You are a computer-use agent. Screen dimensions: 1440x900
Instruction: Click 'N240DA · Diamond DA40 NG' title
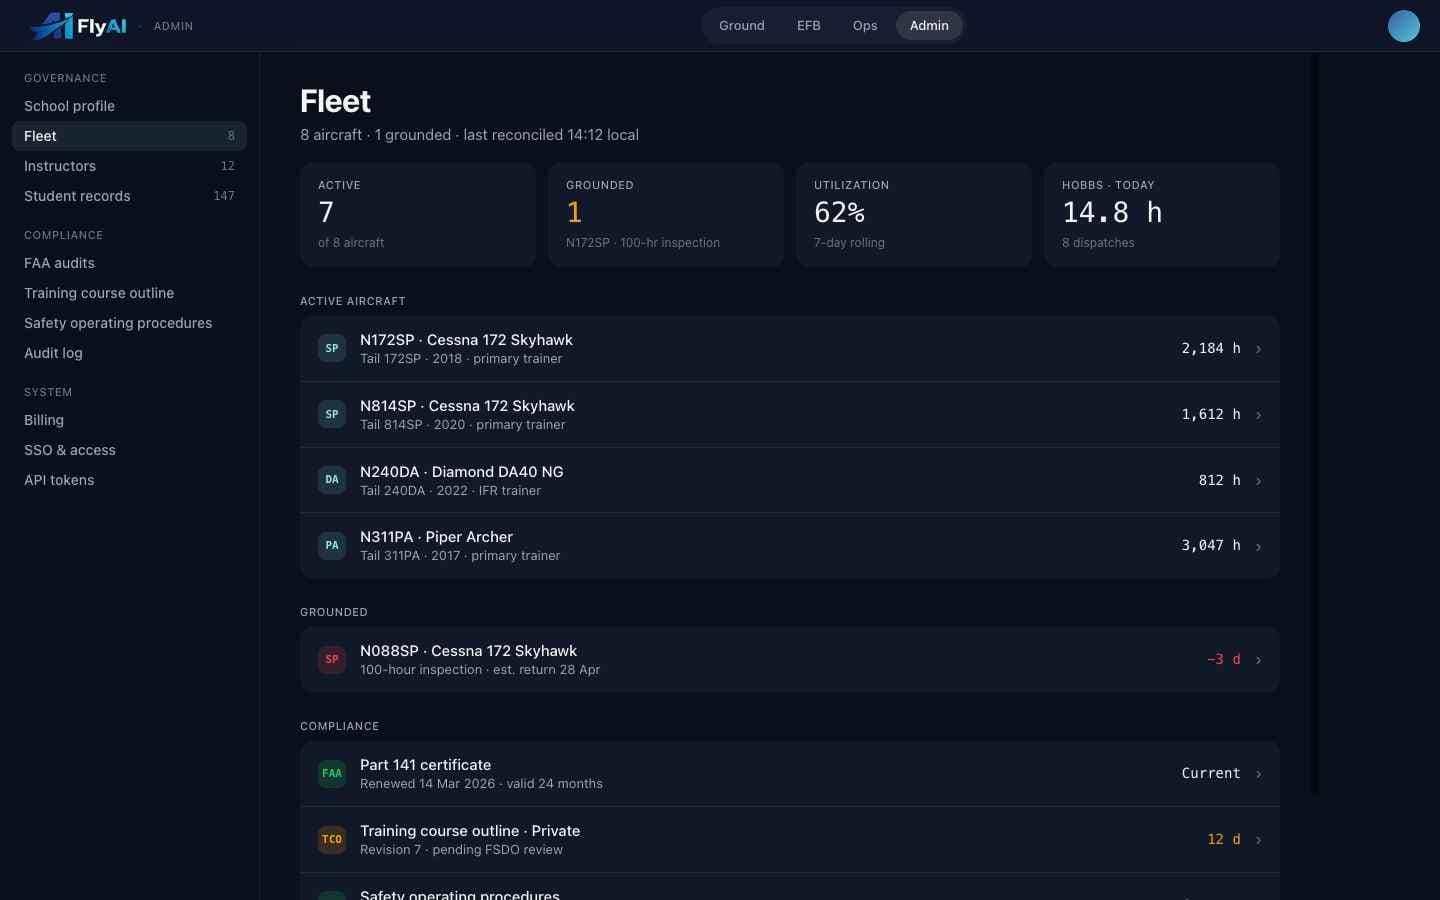tap(462, 472)
